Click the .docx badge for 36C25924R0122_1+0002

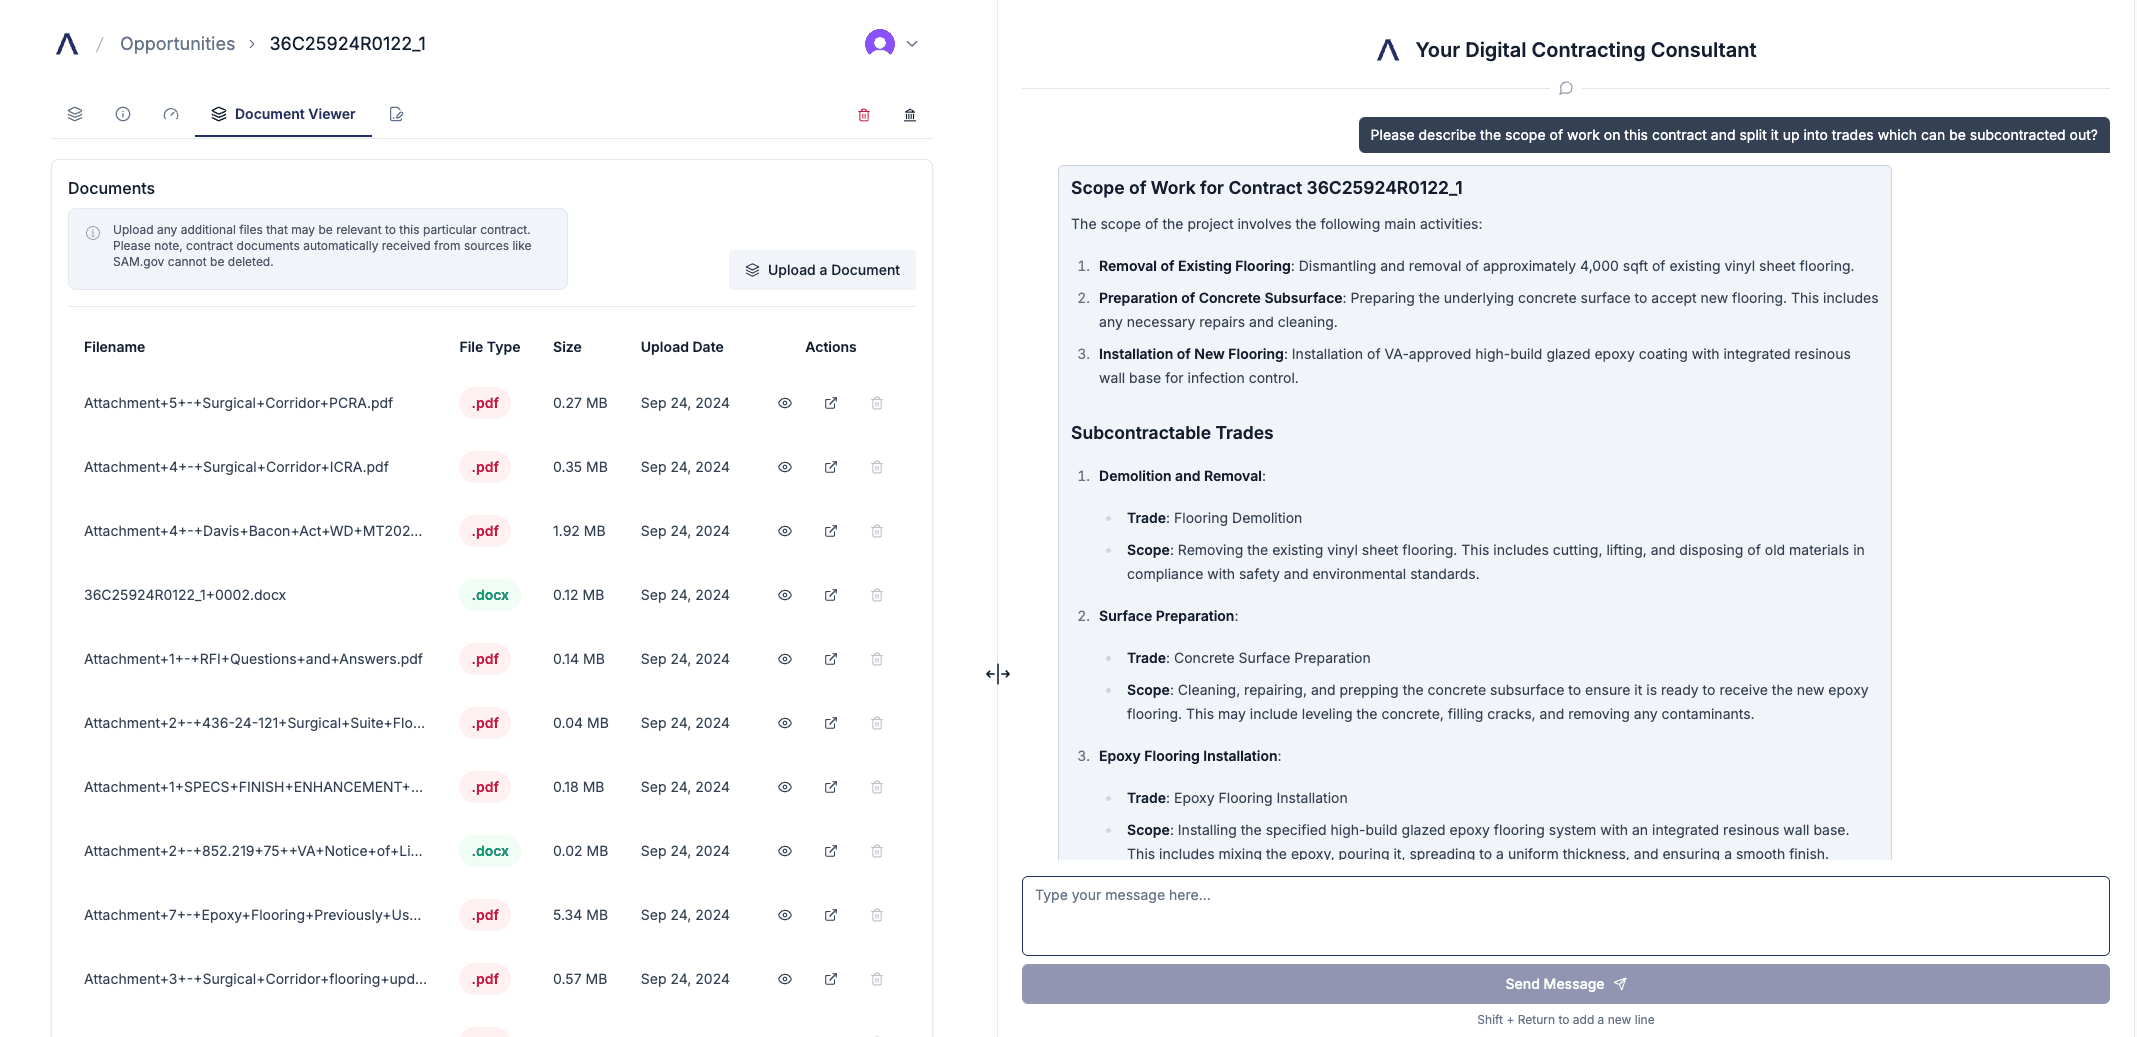pyautogui.click(x=490, y=595)
